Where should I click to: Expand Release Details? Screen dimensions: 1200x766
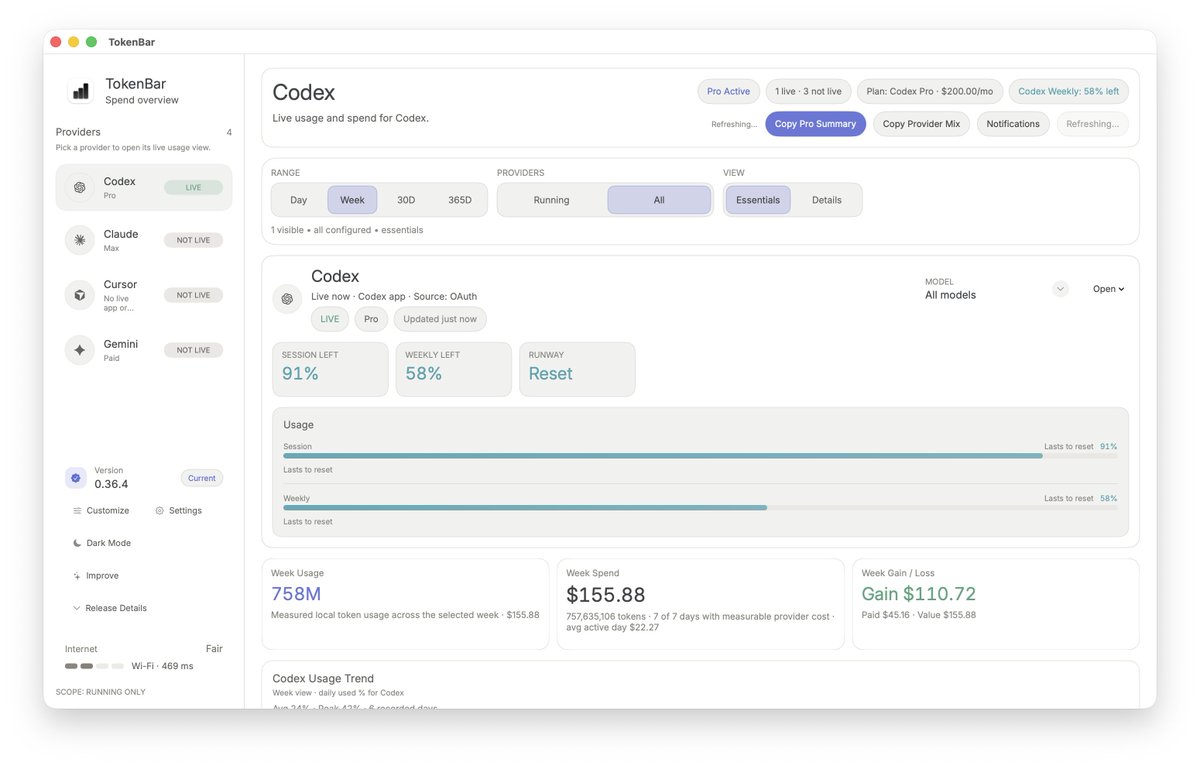click(x=110, y=608)
